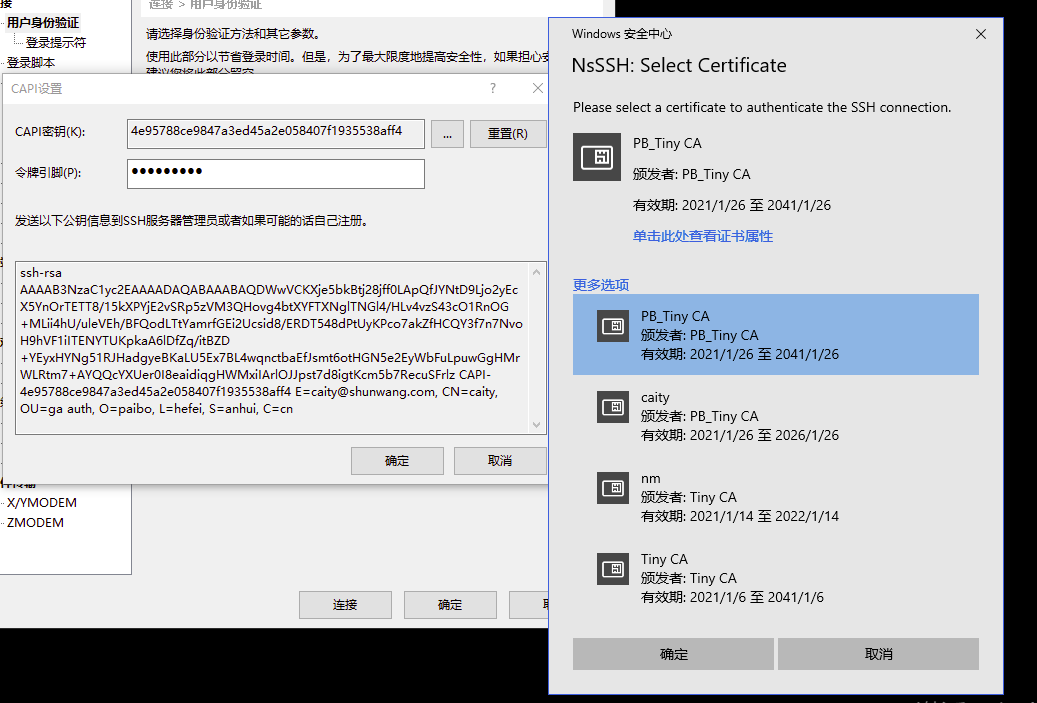Select ZMODEM tree item
The width and height of the screenshot is (1037, 703).
tap(35, 522)
